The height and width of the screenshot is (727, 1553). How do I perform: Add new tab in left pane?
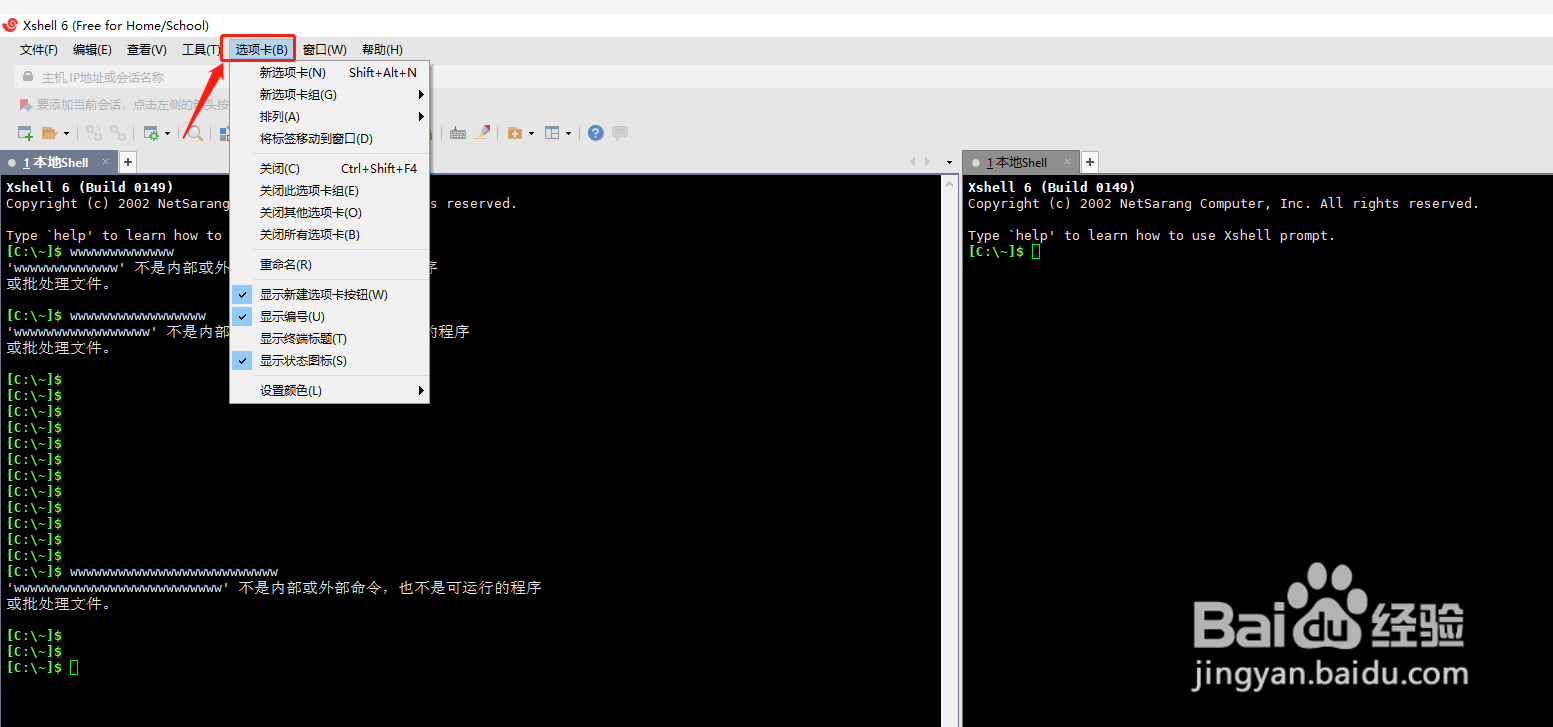[x=128, y=162]
